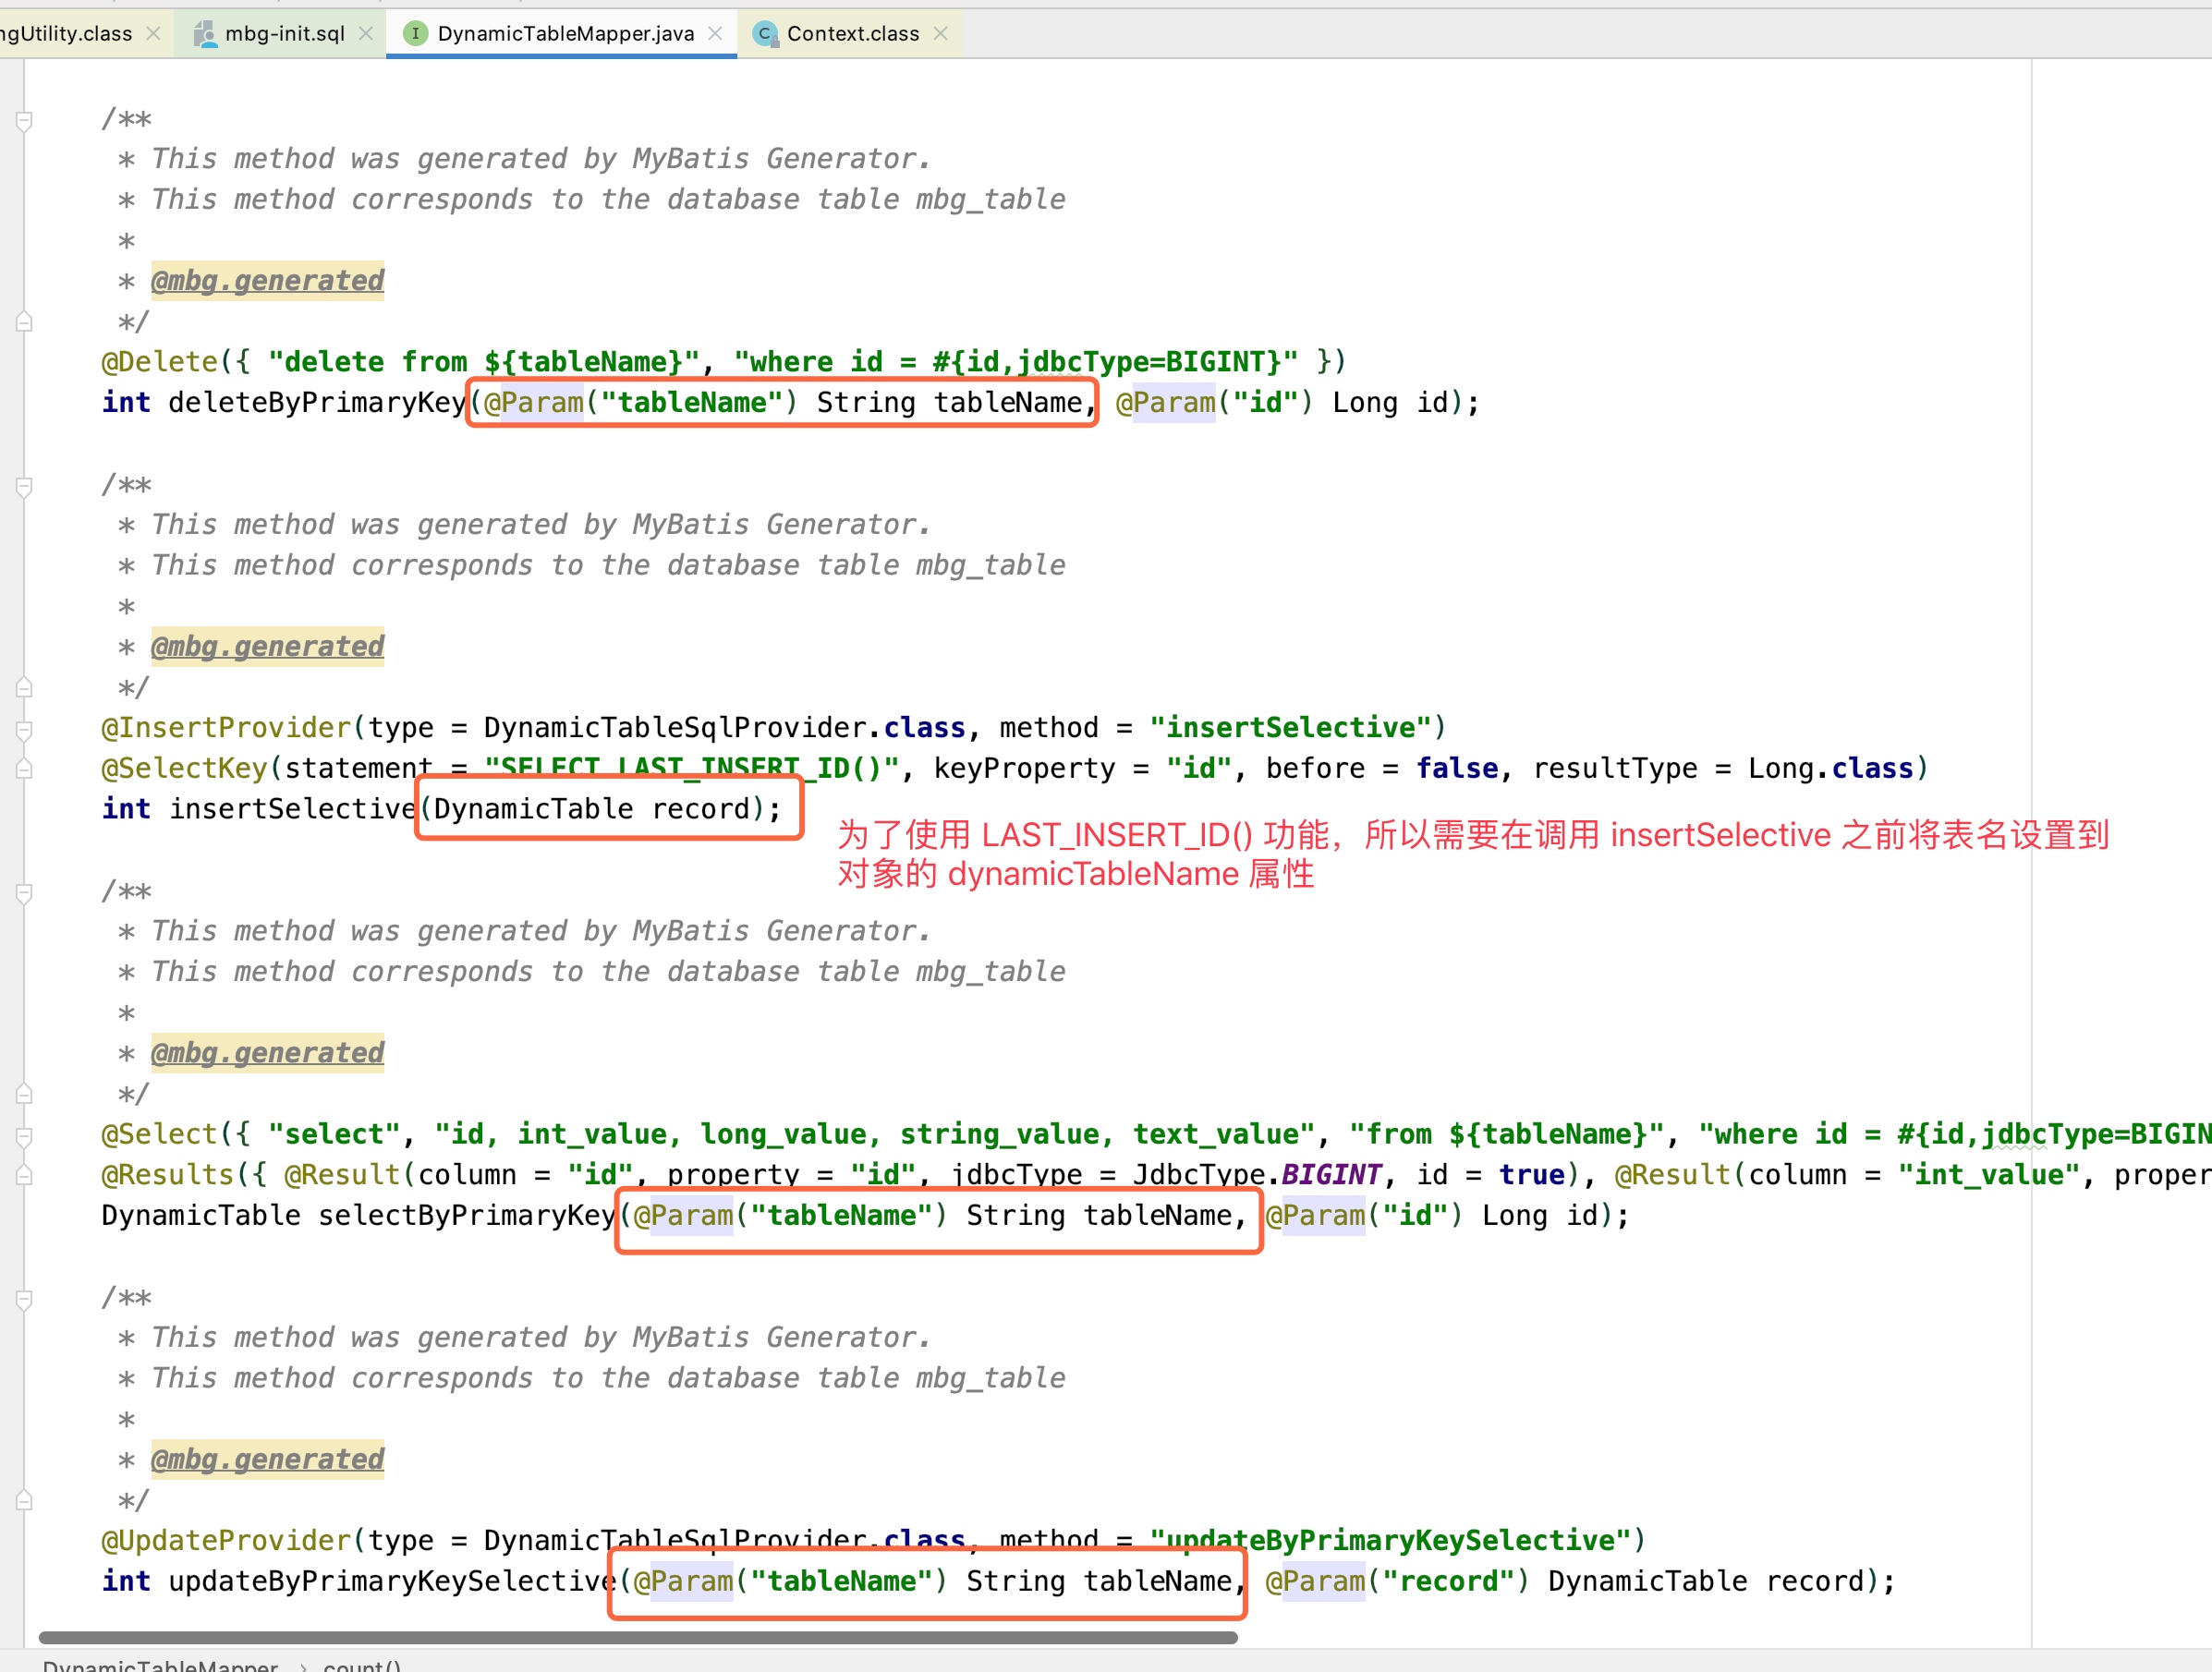This screenshot has height=1672, width=2212.
Task: Click the SQL file icon on mbg-init.sql tab
Action: [x=207, y=33]
